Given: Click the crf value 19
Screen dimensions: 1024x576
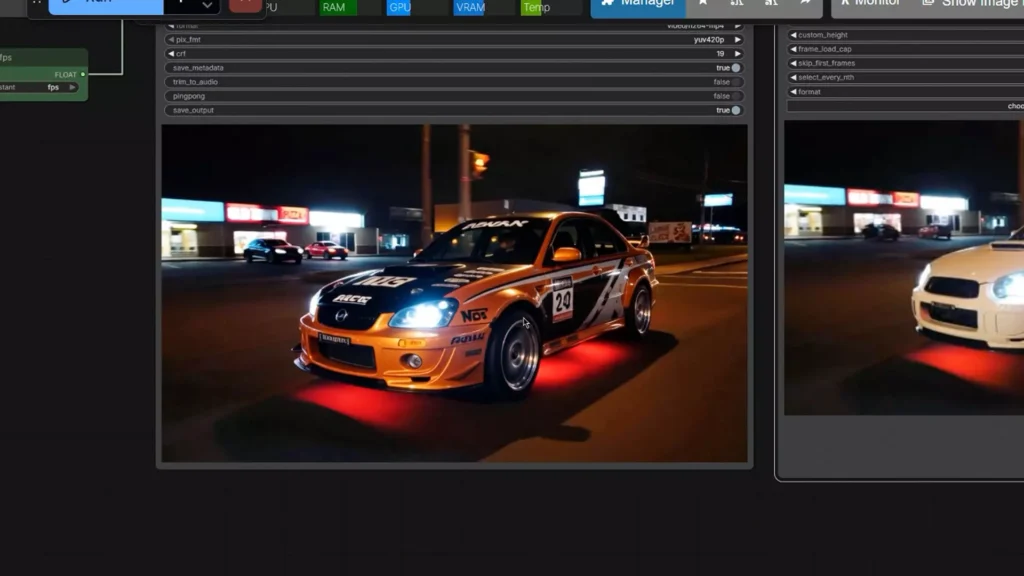Looking at the screenshot, I should click(x=720, y=54).
